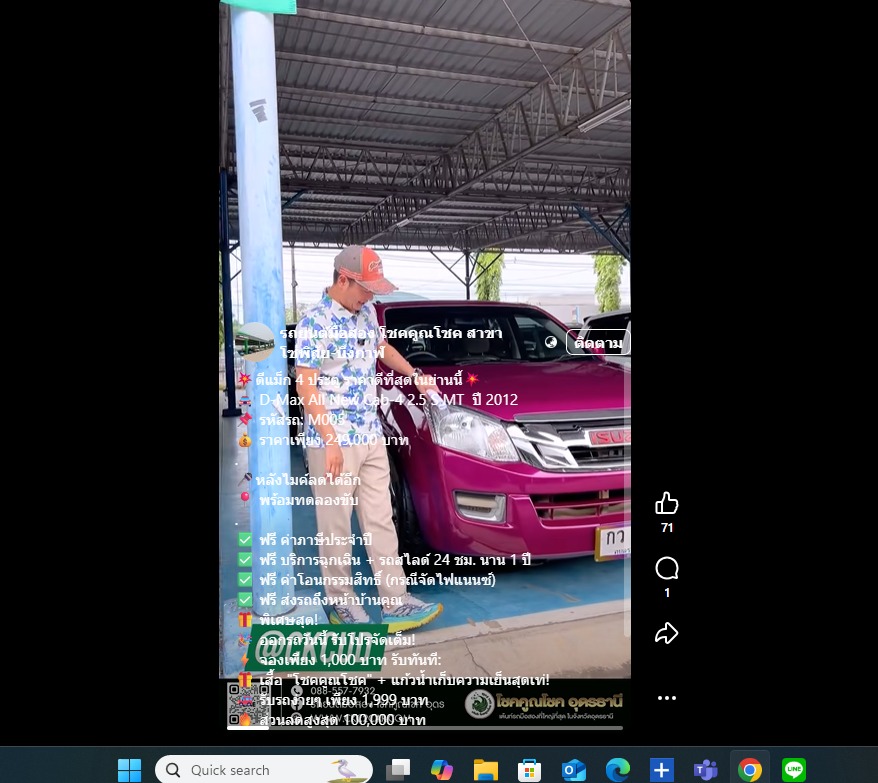Image resolution: width=878 pixels, height=783 pixels.
Task: Open File Explorer from the taskbar
Action: (485, 770)
